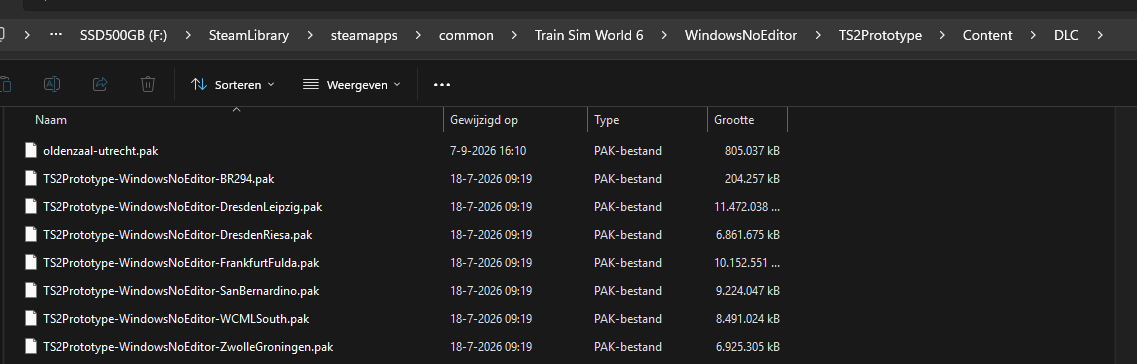Viewport: 1137px width, 364px height.
Task: Click size value 204.257 kB
Action: [x=752, y=178]
